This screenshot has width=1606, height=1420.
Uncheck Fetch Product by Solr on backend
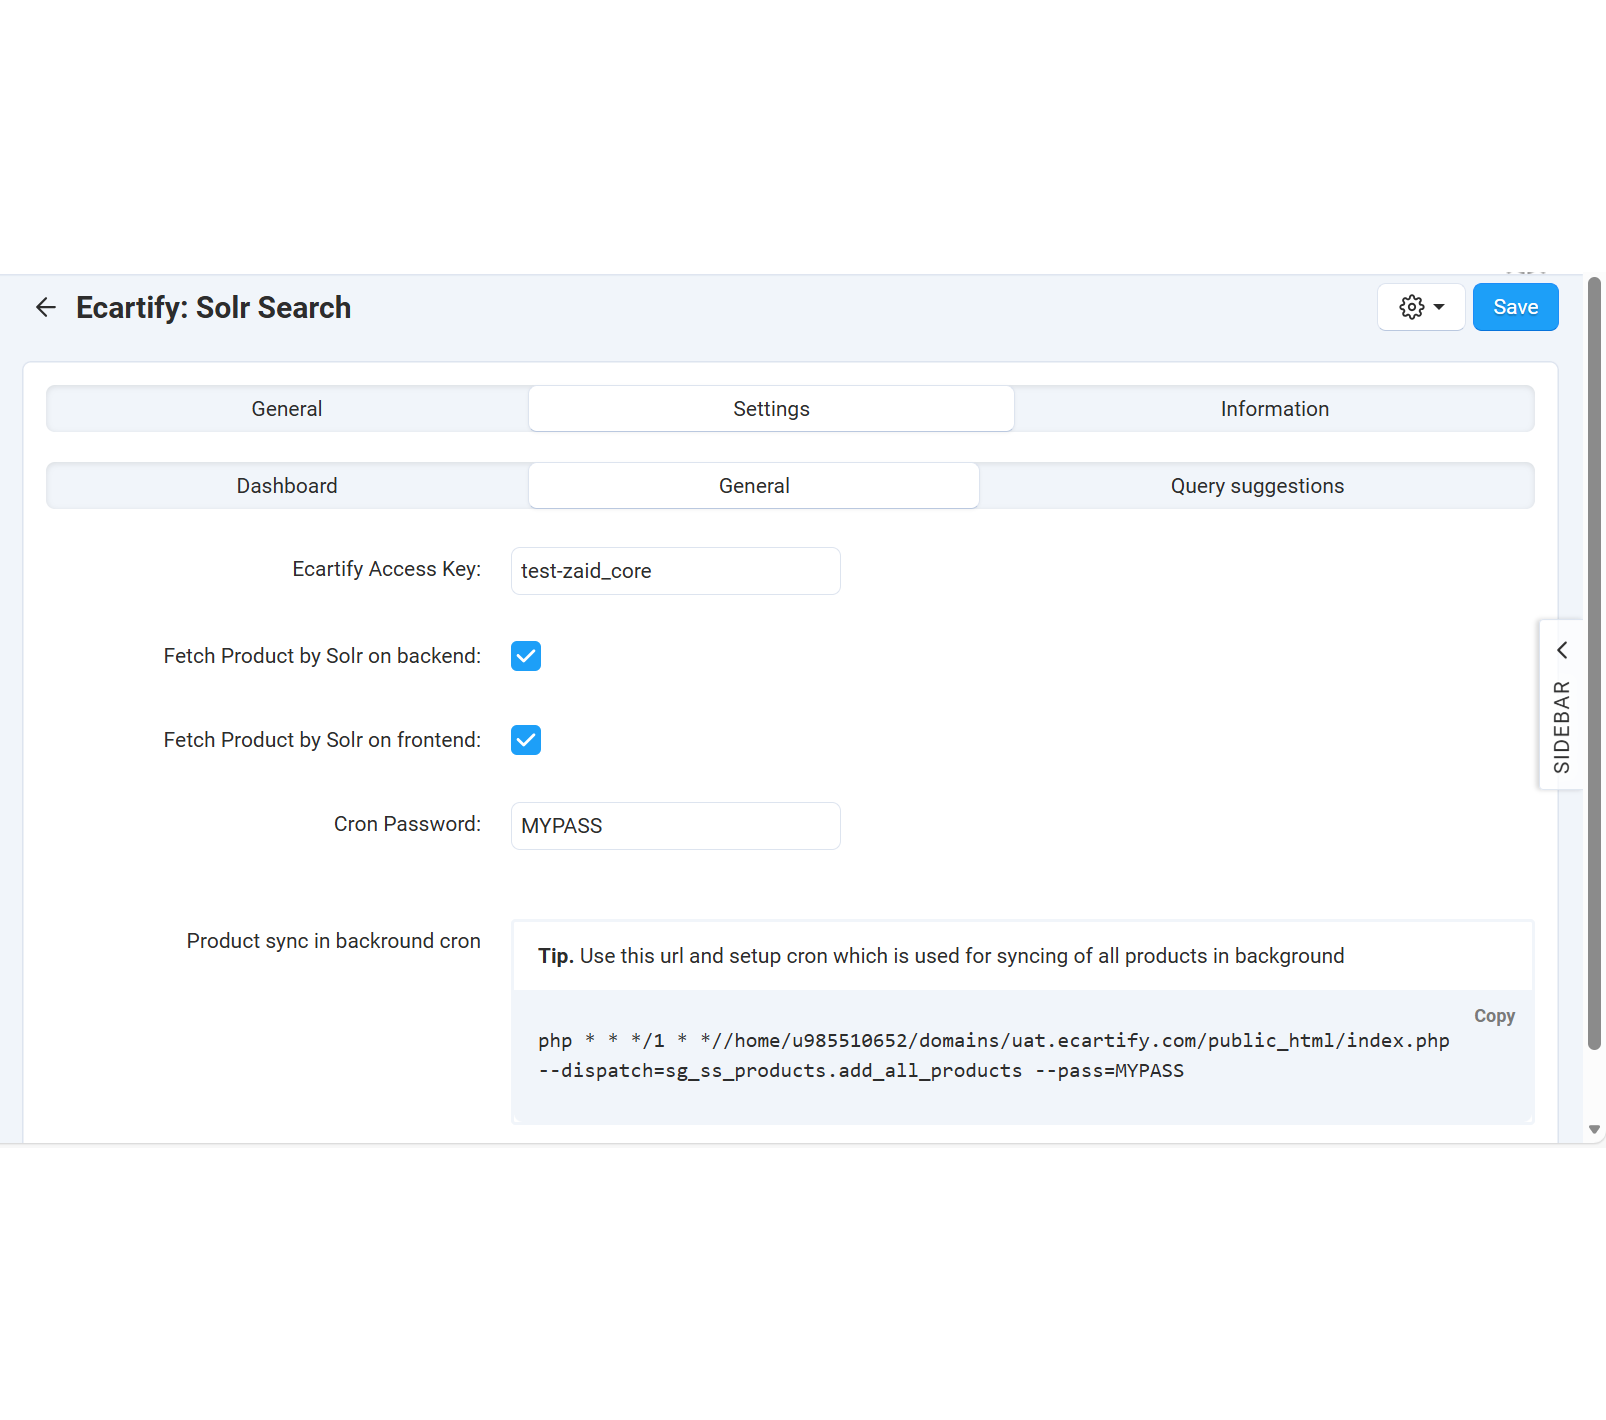(526, 656)
